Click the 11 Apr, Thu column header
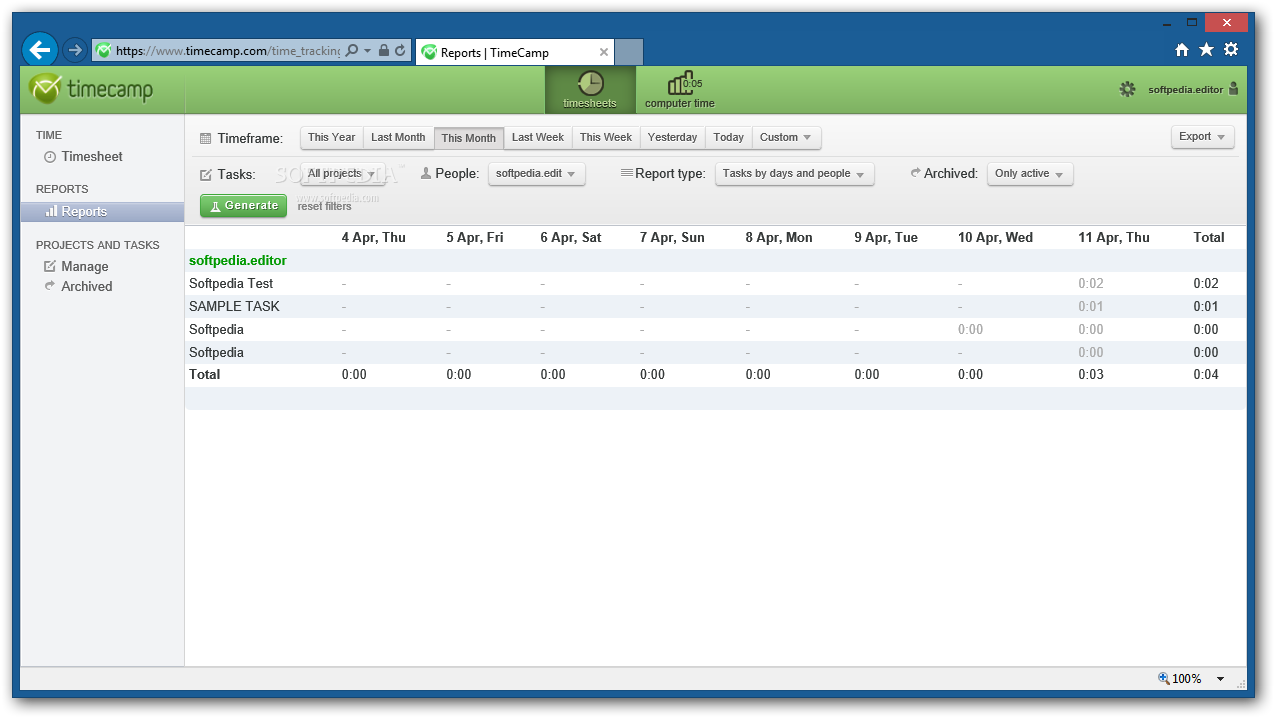The height and width of the screenshot is (718, 1275). 1114,238
